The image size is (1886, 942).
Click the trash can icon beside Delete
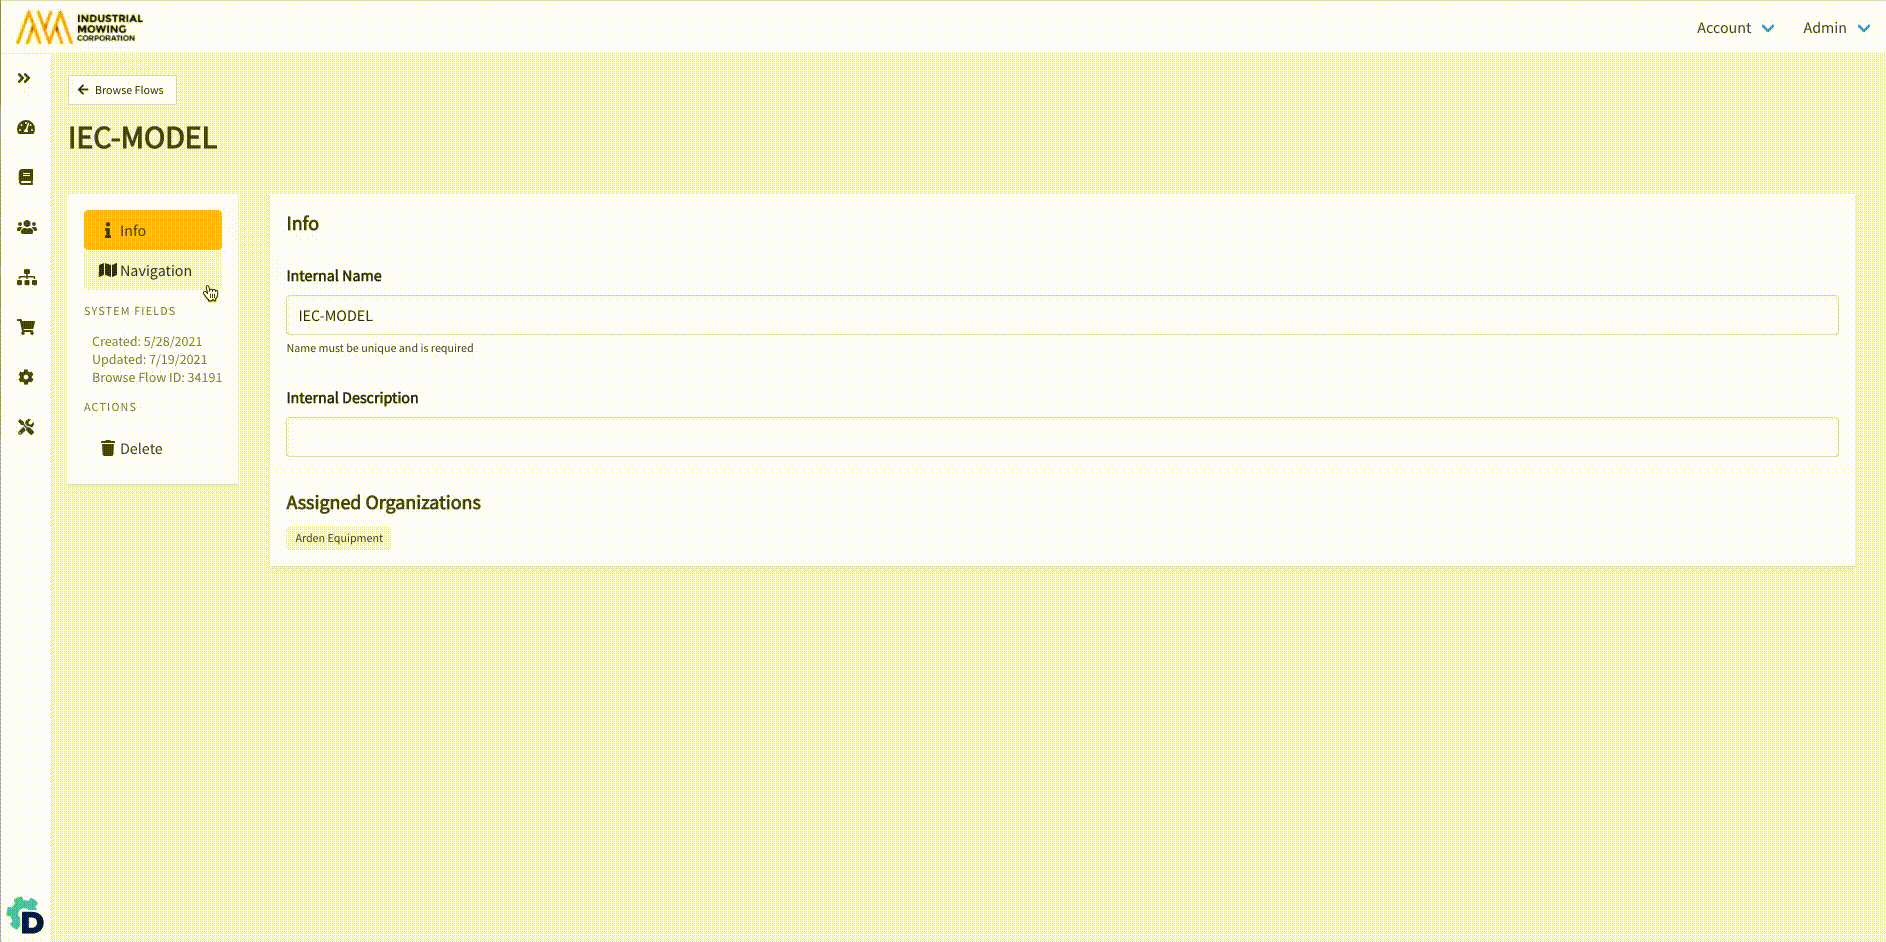[108, 448]
